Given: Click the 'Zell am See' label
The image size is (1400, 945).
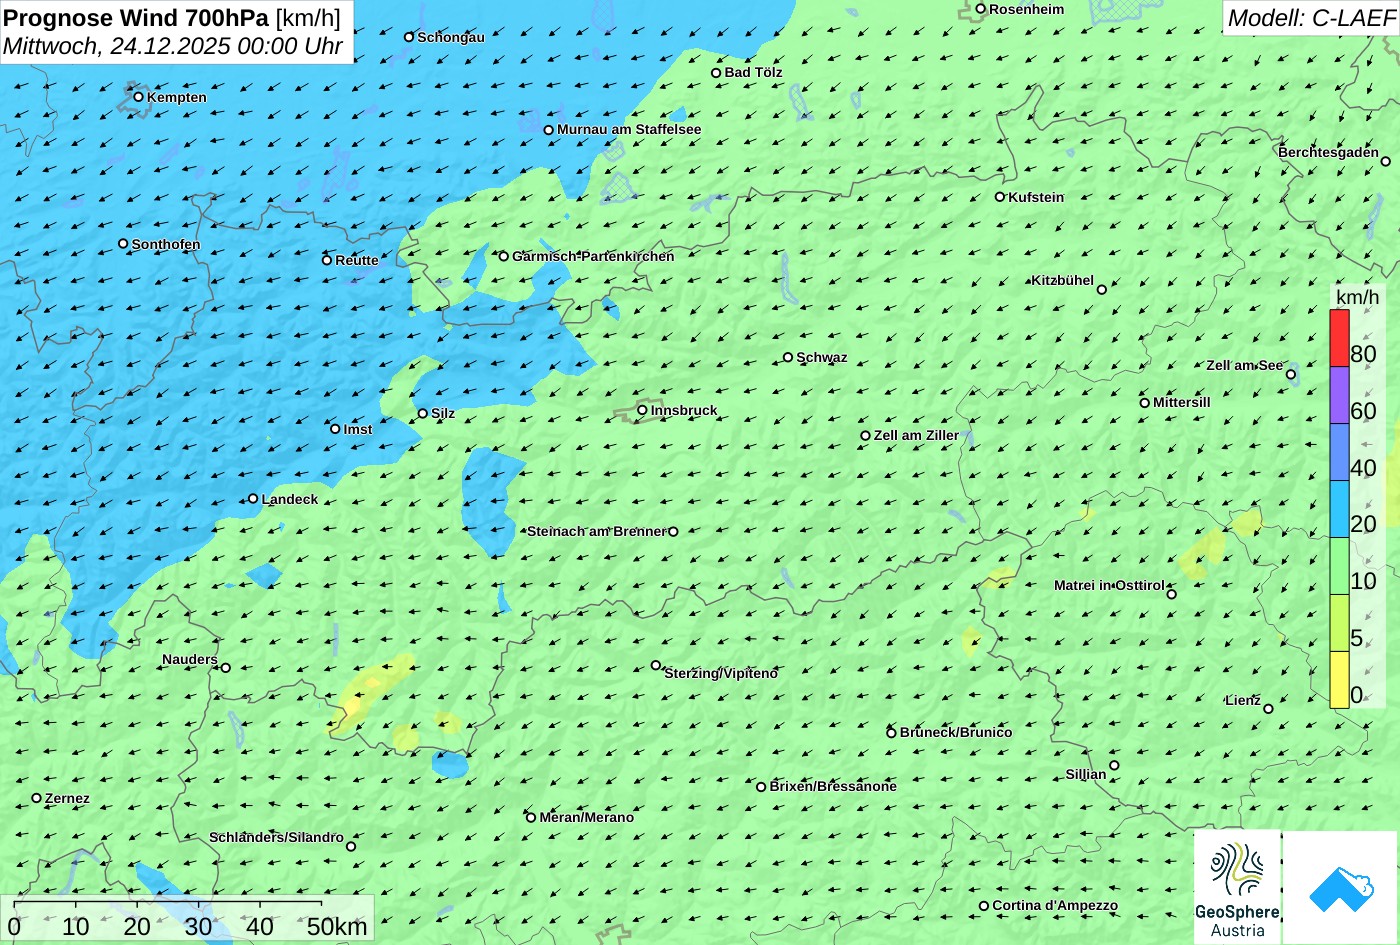Looking at the screenshot, I should [x=1244, y=365].
